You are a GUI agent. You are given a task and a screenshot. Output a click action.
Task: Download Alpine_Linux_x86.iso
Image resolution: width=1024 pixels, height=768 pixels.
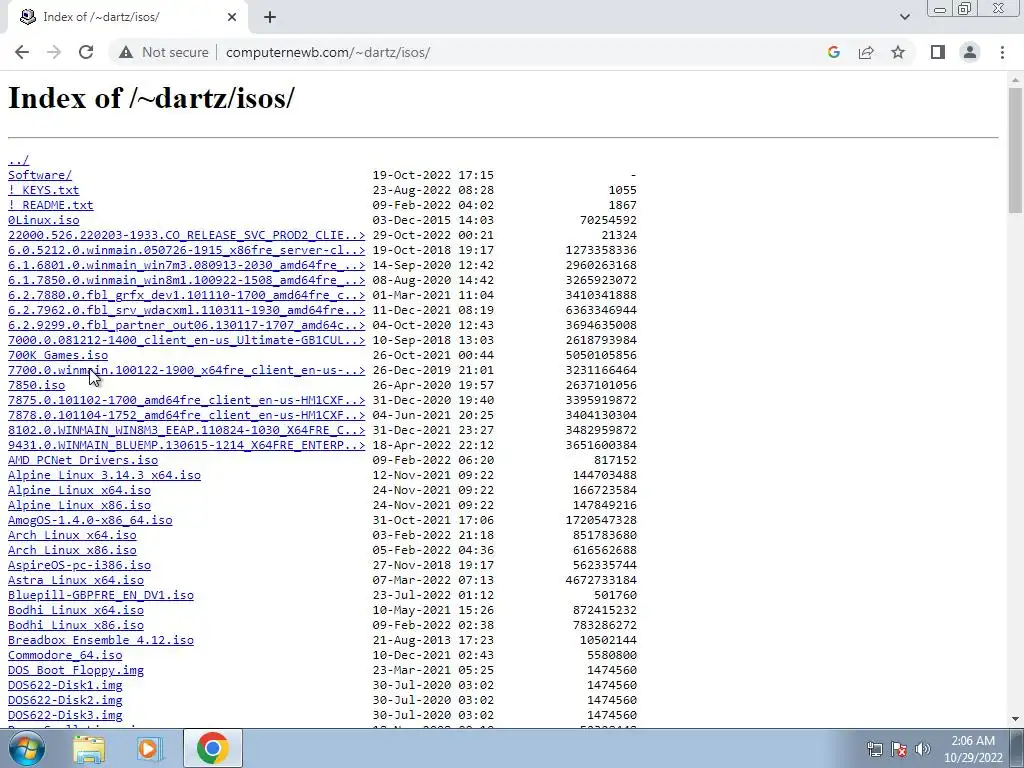(79, 505)
